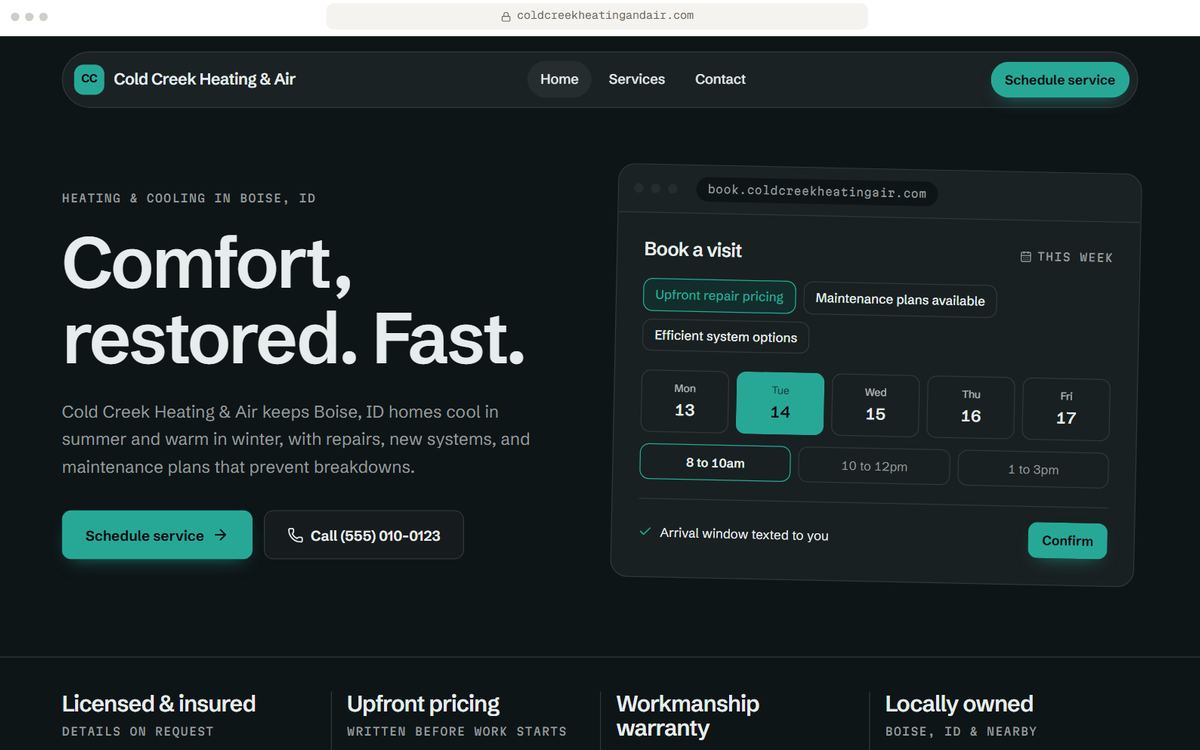Select the Efficient system options chip

click(x=726, y=336)
